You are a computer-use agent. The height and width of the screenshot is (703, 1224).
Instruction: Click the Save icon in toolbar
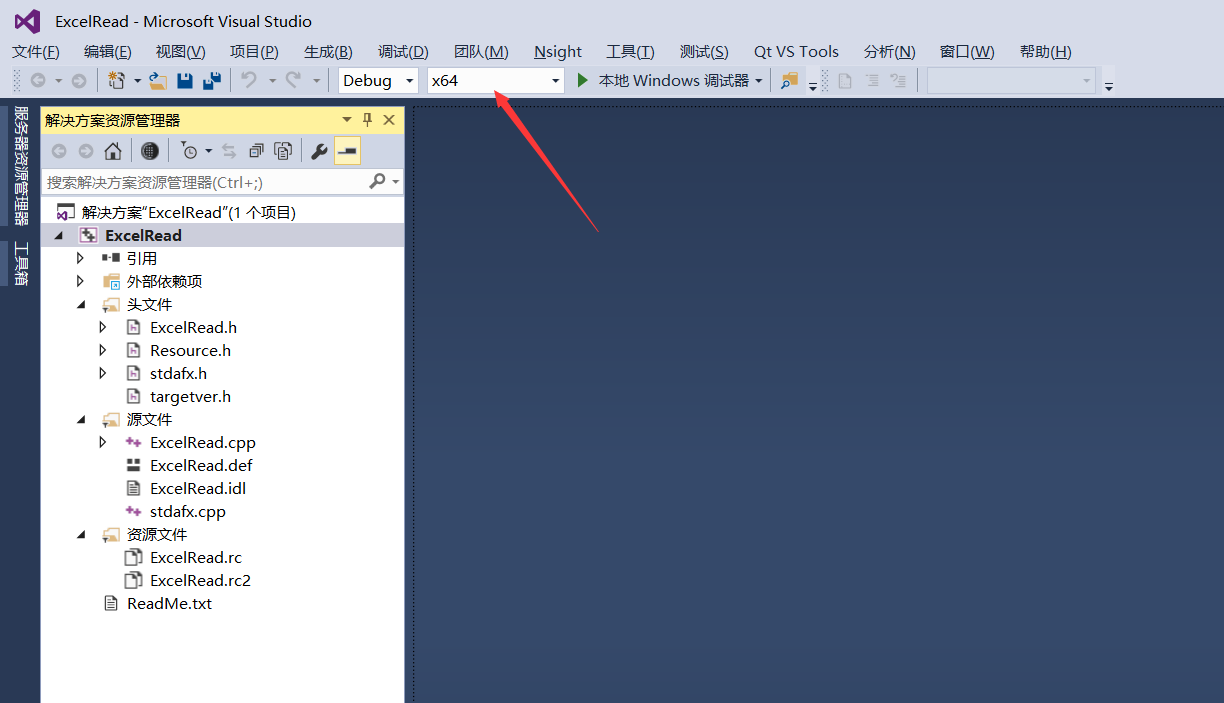[x=185, y=80]
